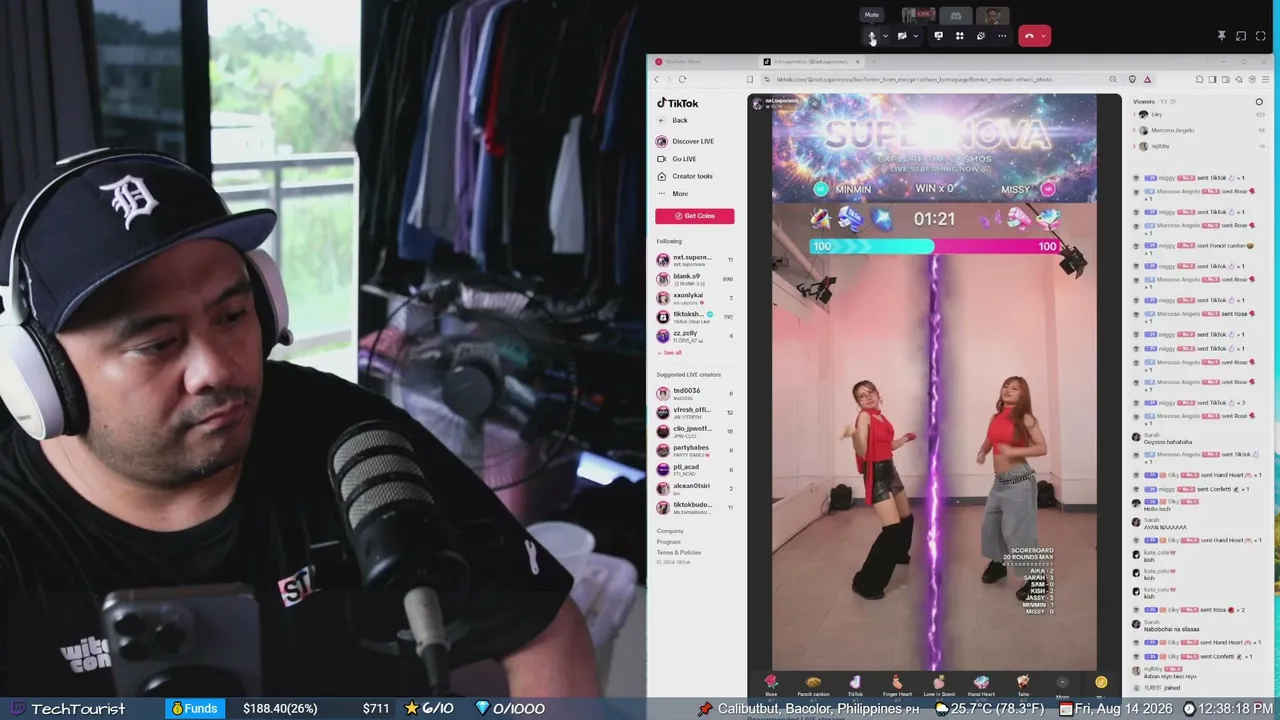Open Creator tools in TikTok sidebar

(x=685, y=176)
